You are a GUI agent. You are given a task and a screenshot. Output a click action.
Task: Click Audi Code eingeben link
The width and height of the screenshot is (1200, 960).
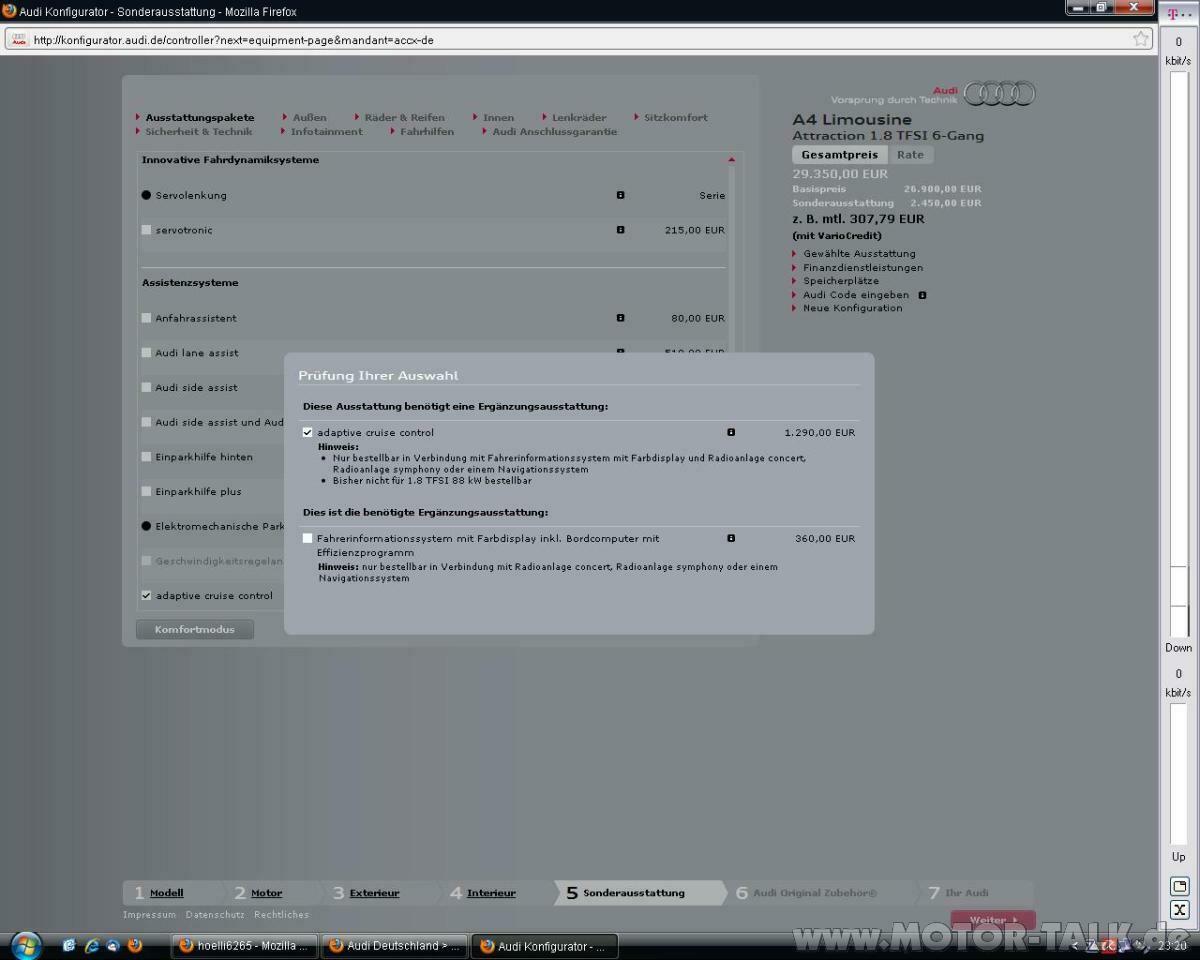[856, 295]
